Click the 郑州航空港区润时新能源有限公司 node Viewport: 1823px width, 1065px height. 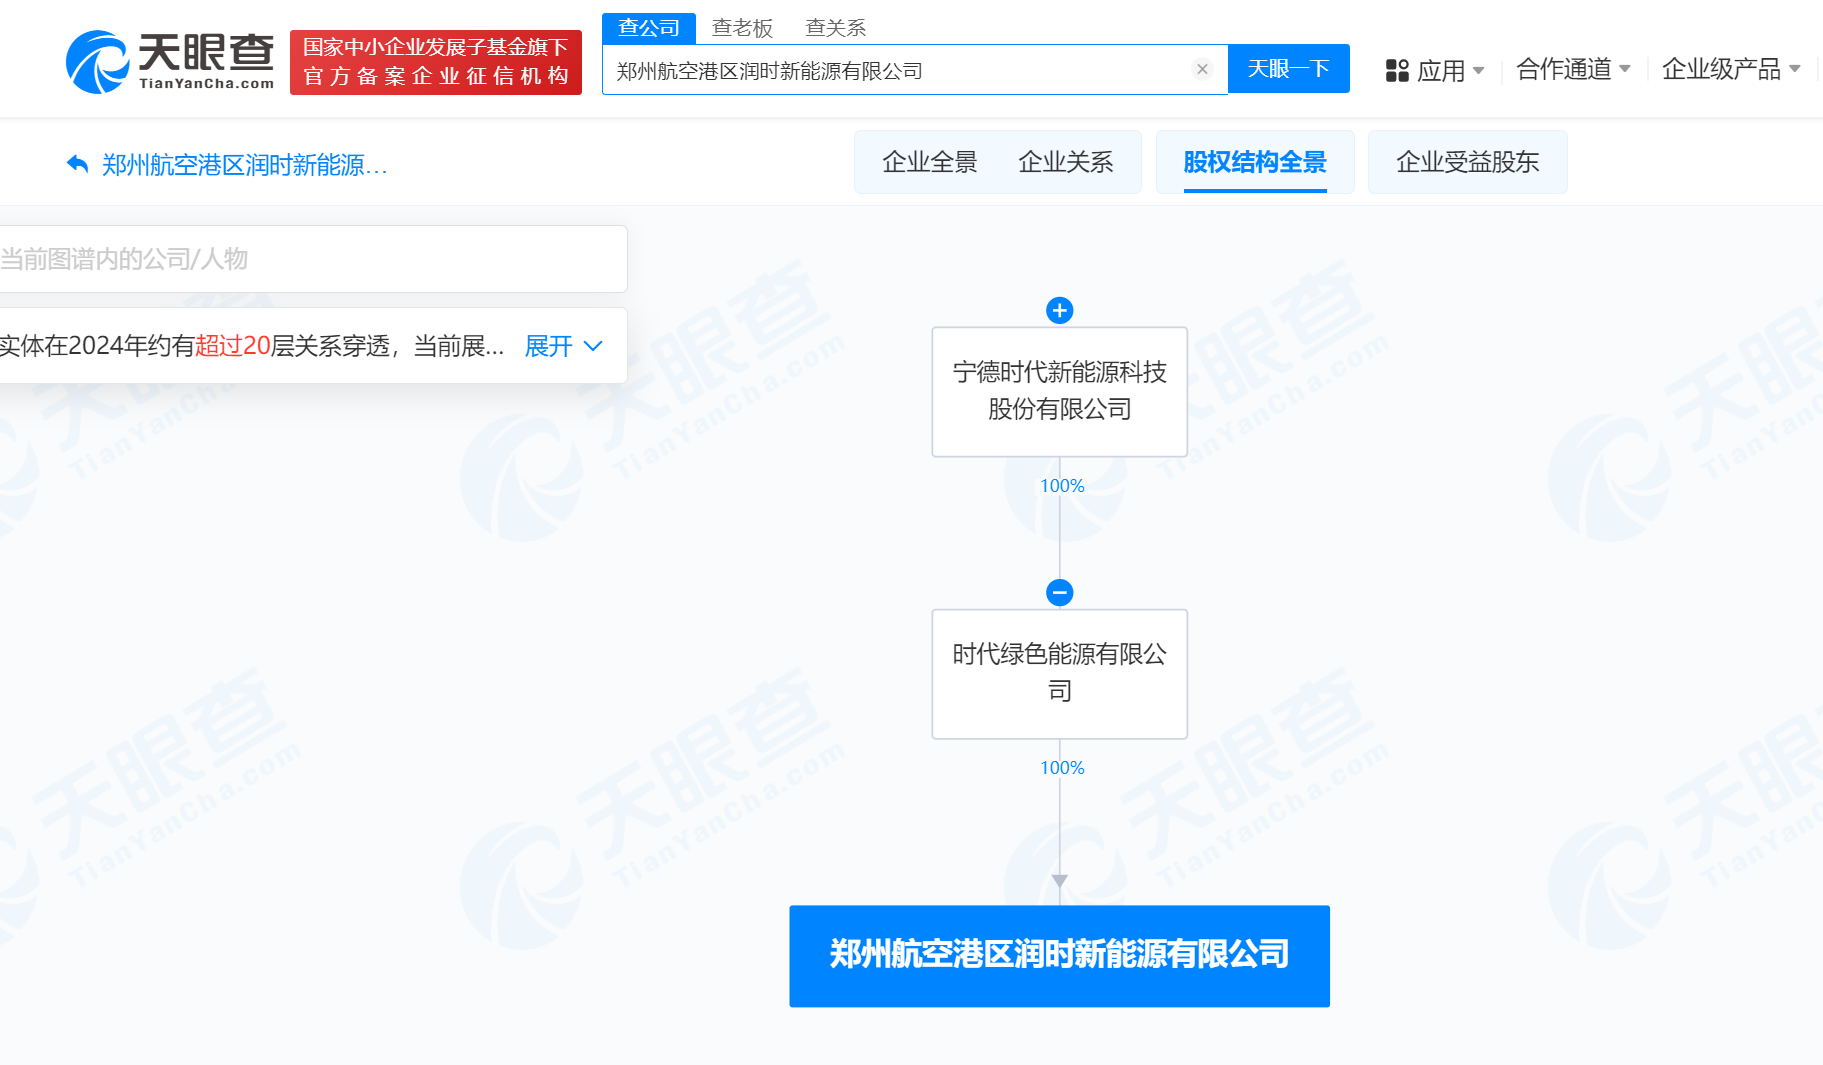[1059, 955]
